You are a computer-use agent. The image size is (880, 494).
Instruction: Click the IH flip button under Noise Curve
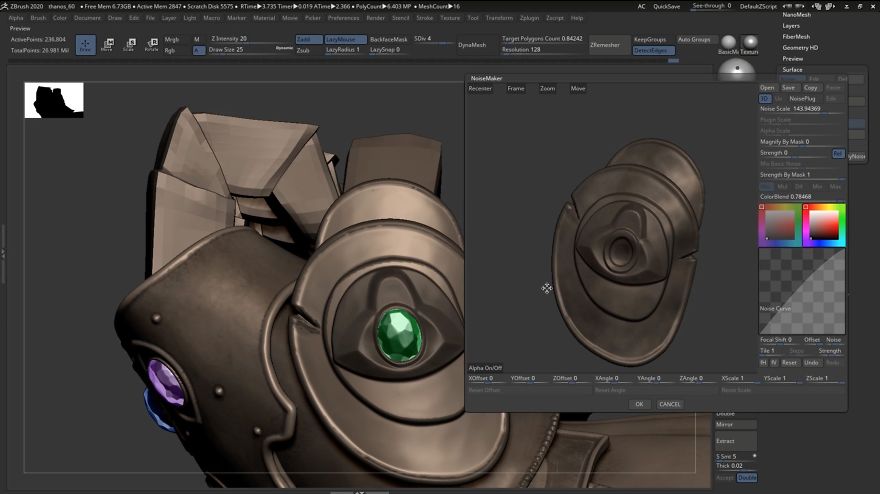point(763,363)
